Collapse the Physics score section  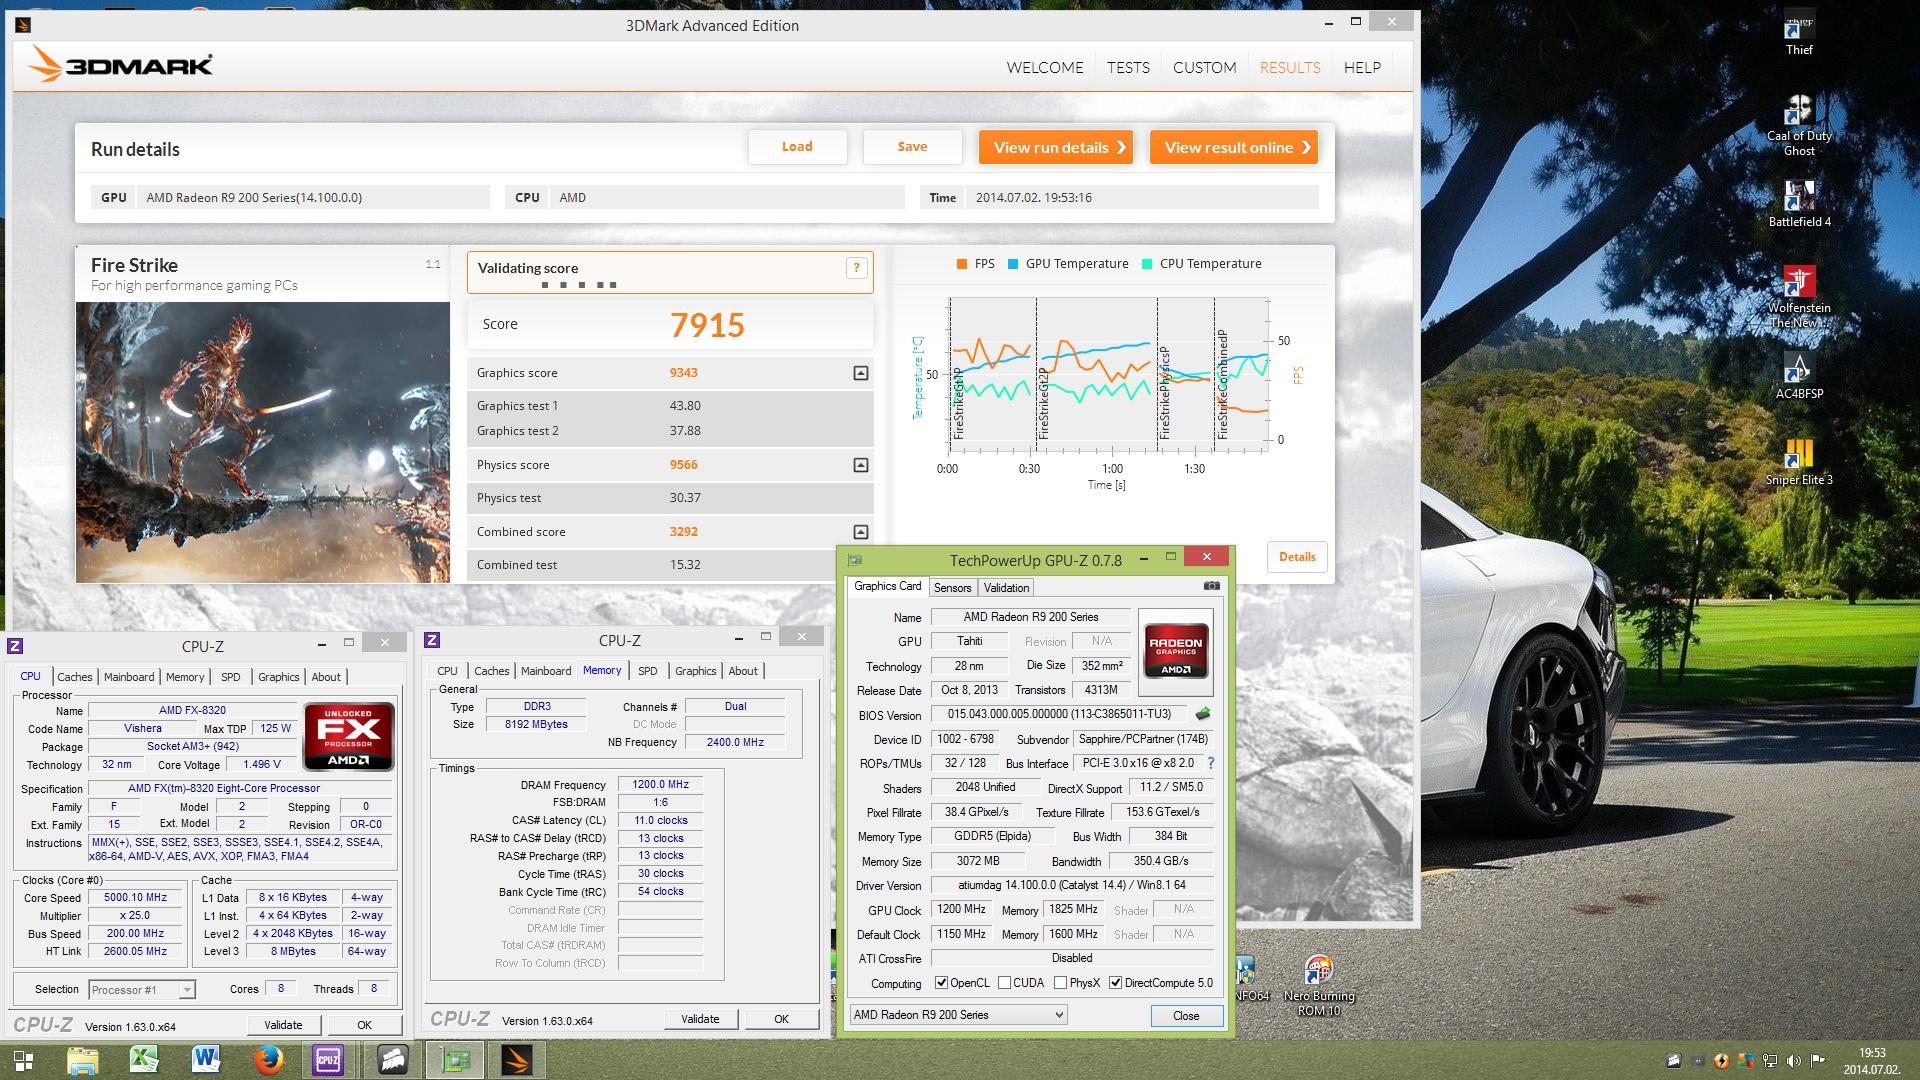tap(860, 465)
